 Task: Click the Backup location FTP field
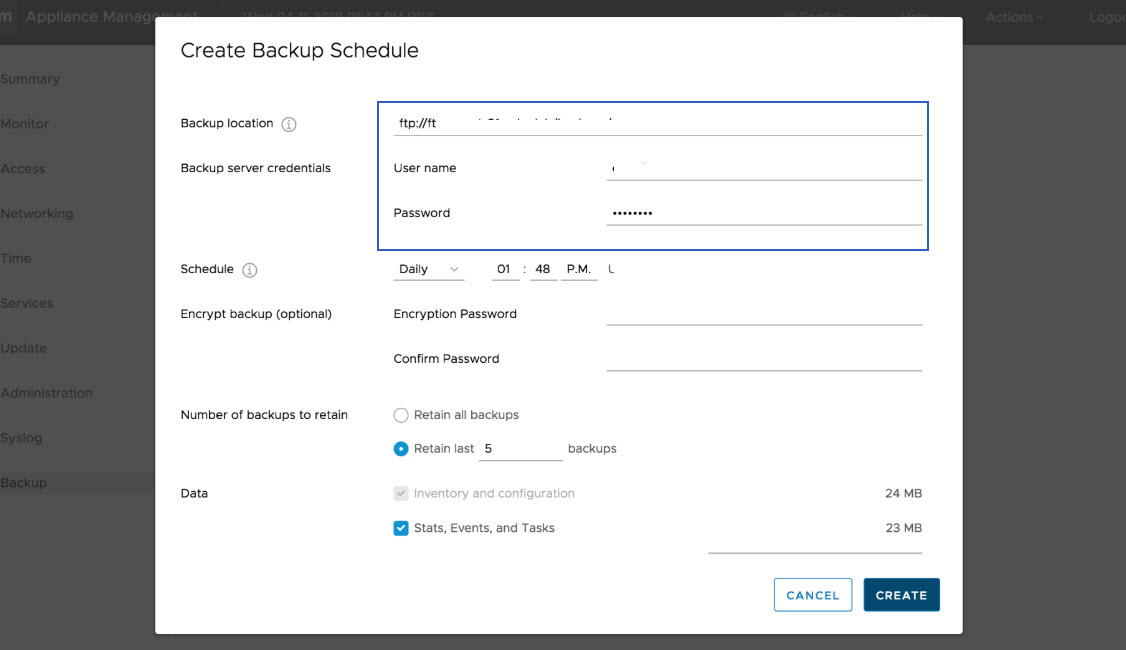coord(657,123)
